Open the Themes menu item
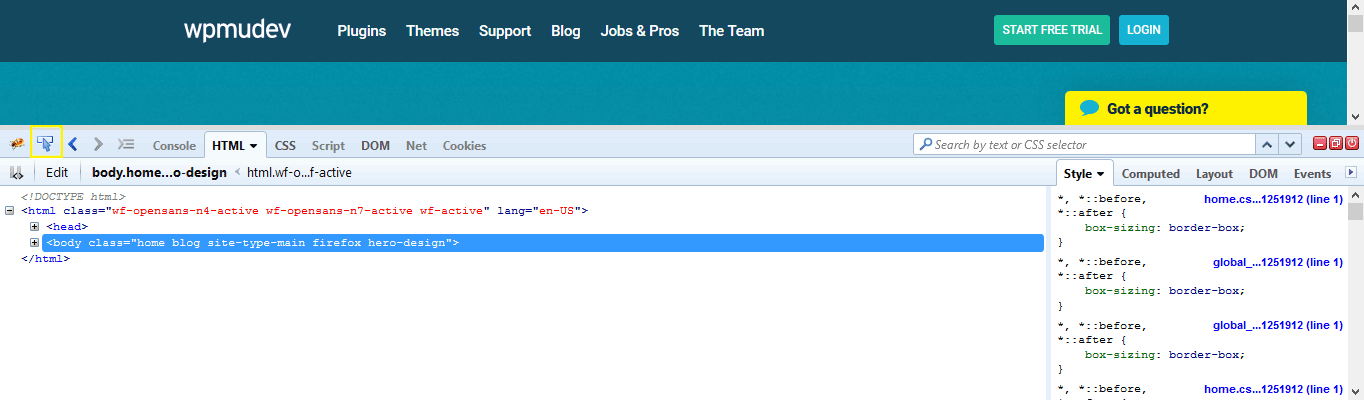 tap(432, 31)
